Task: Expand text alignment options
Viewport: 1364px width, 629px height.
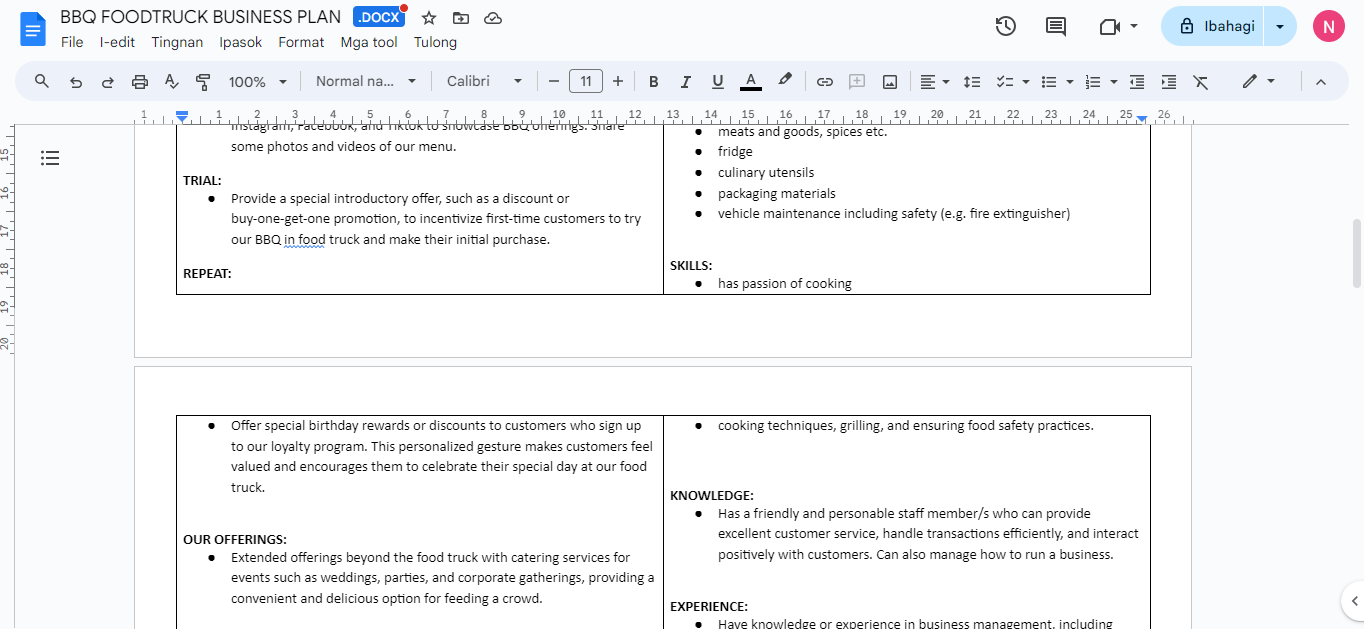Action: (x=946, y=82)
